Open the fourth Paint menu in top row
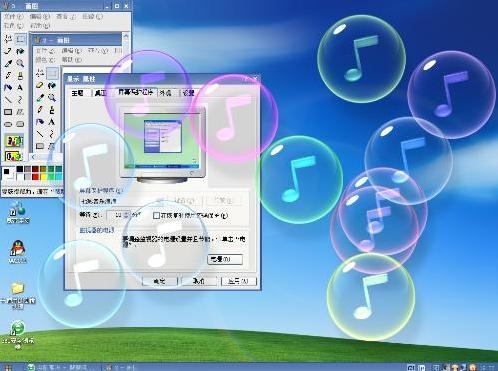The height and width of the screenshot is (371, 498). (x=92, y=16)
